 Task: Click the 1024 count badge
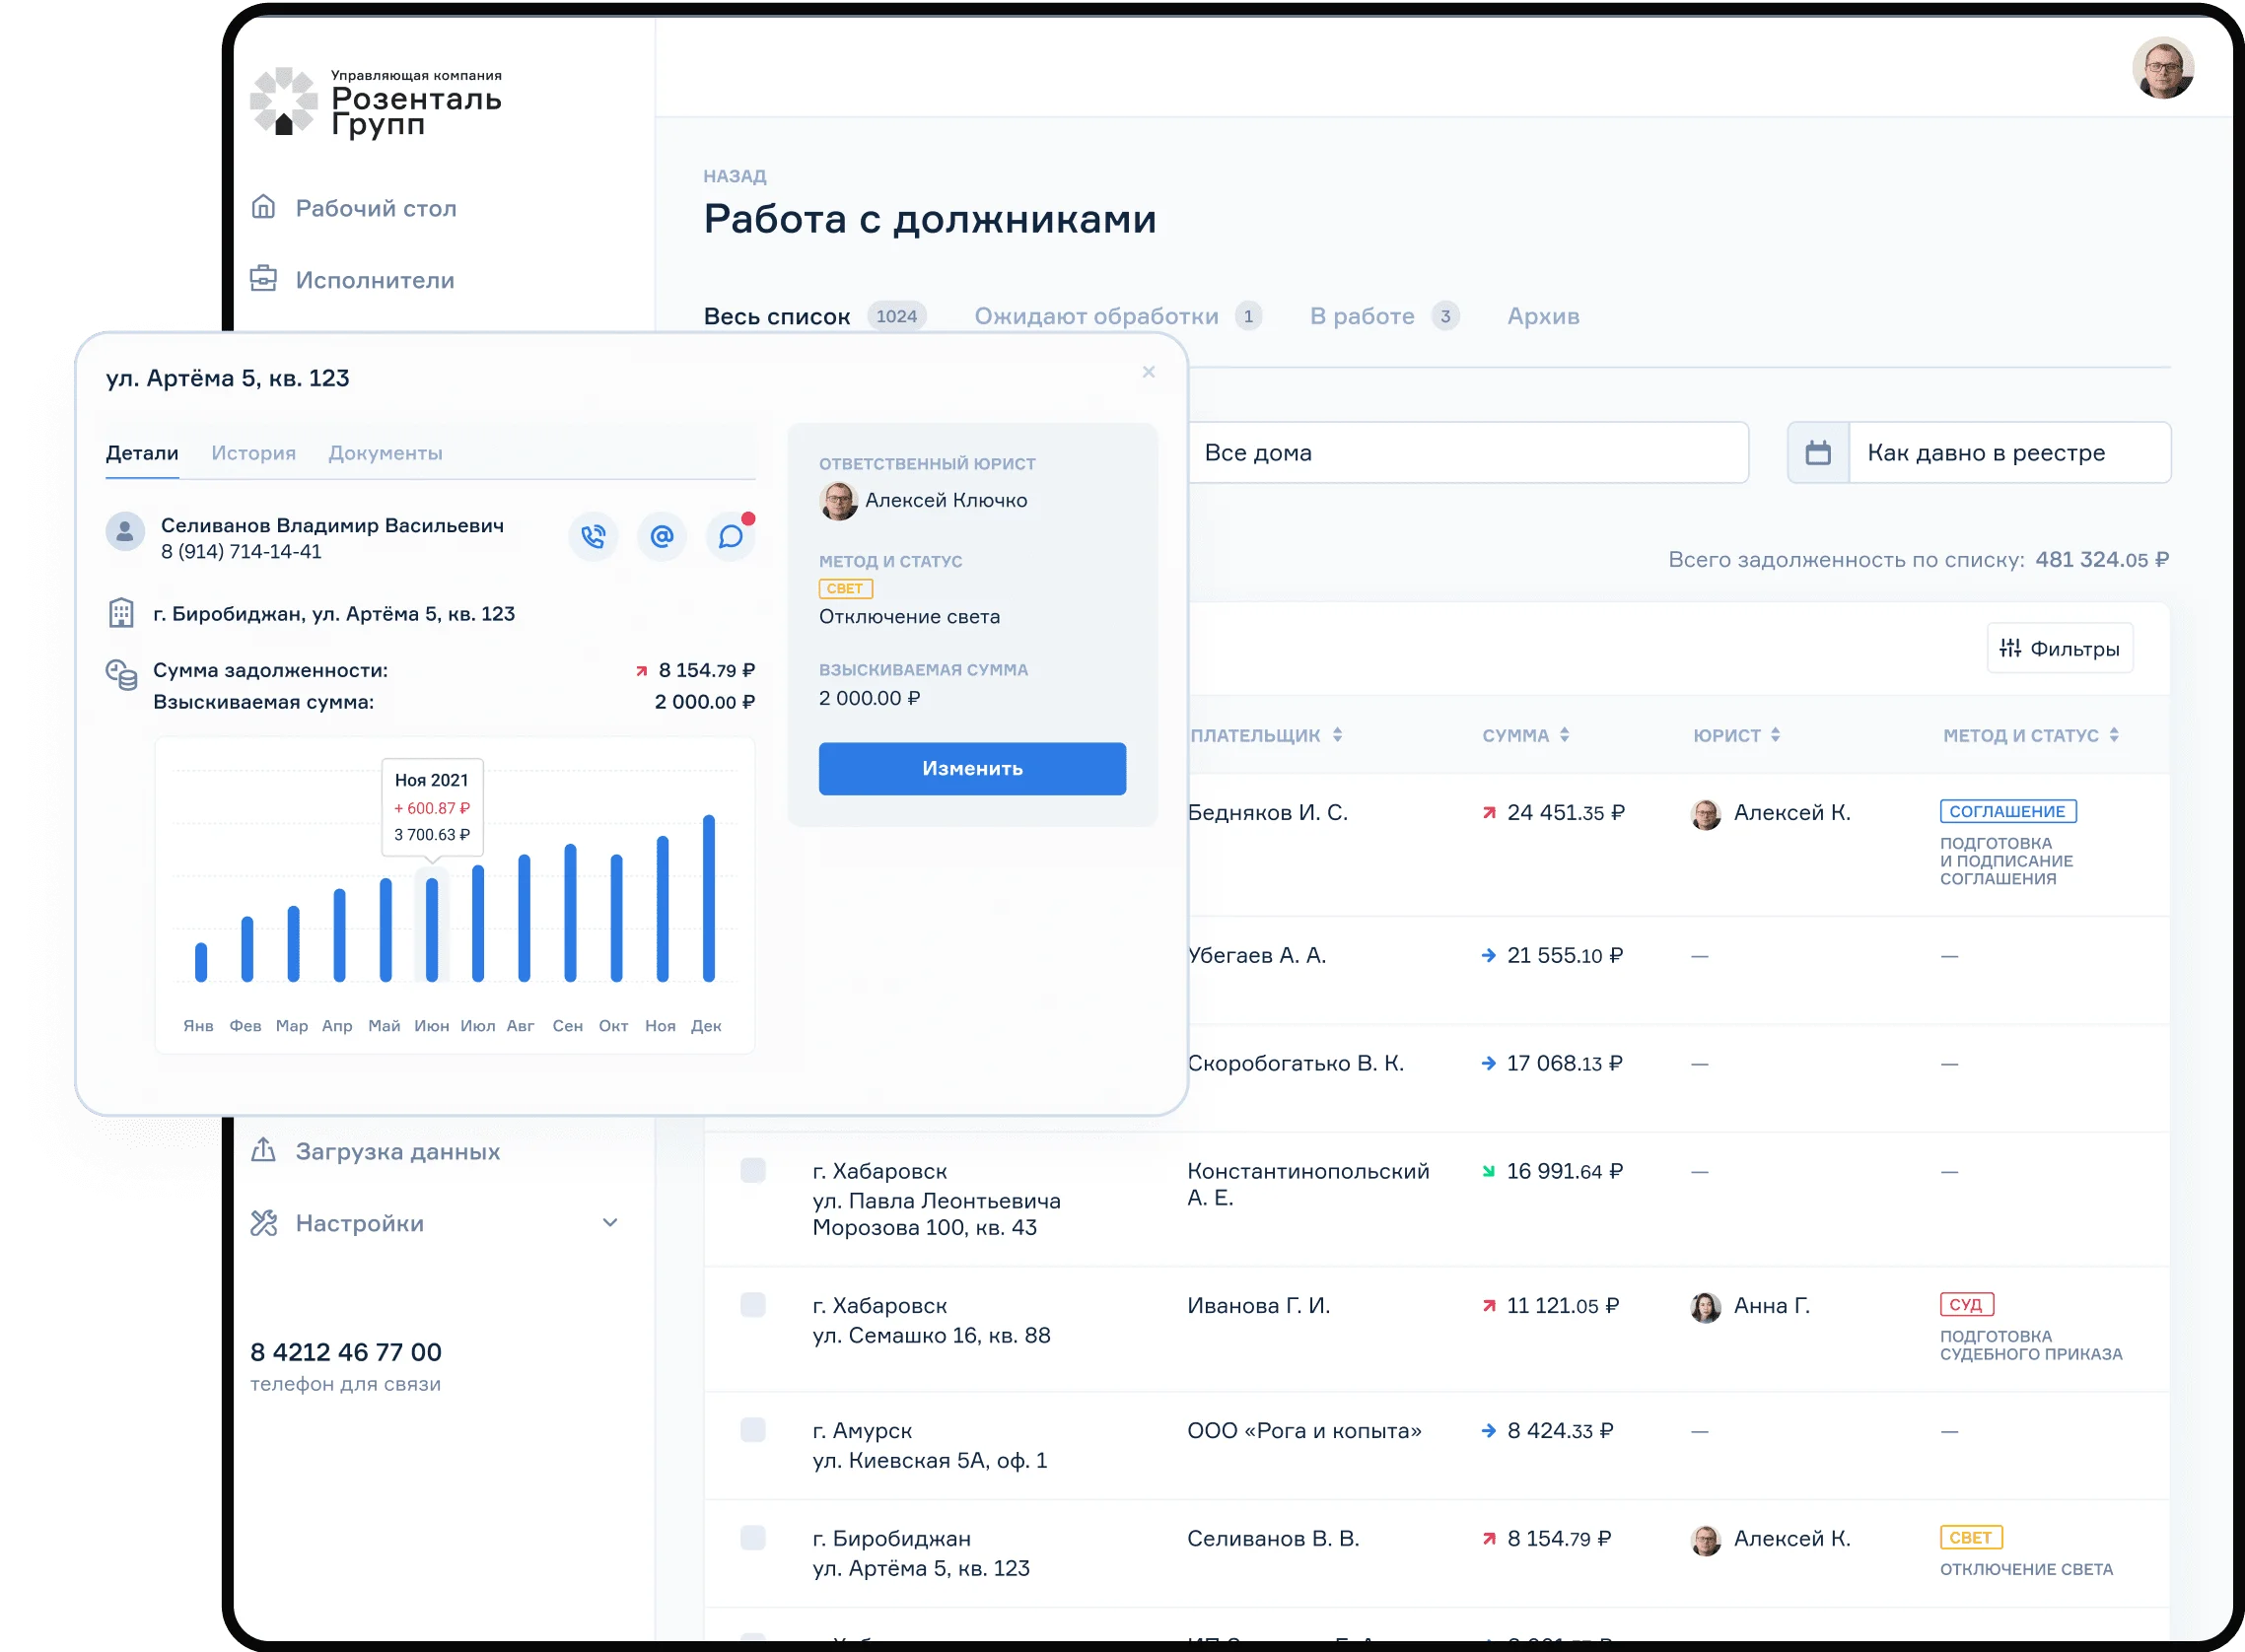click(896, 316)
